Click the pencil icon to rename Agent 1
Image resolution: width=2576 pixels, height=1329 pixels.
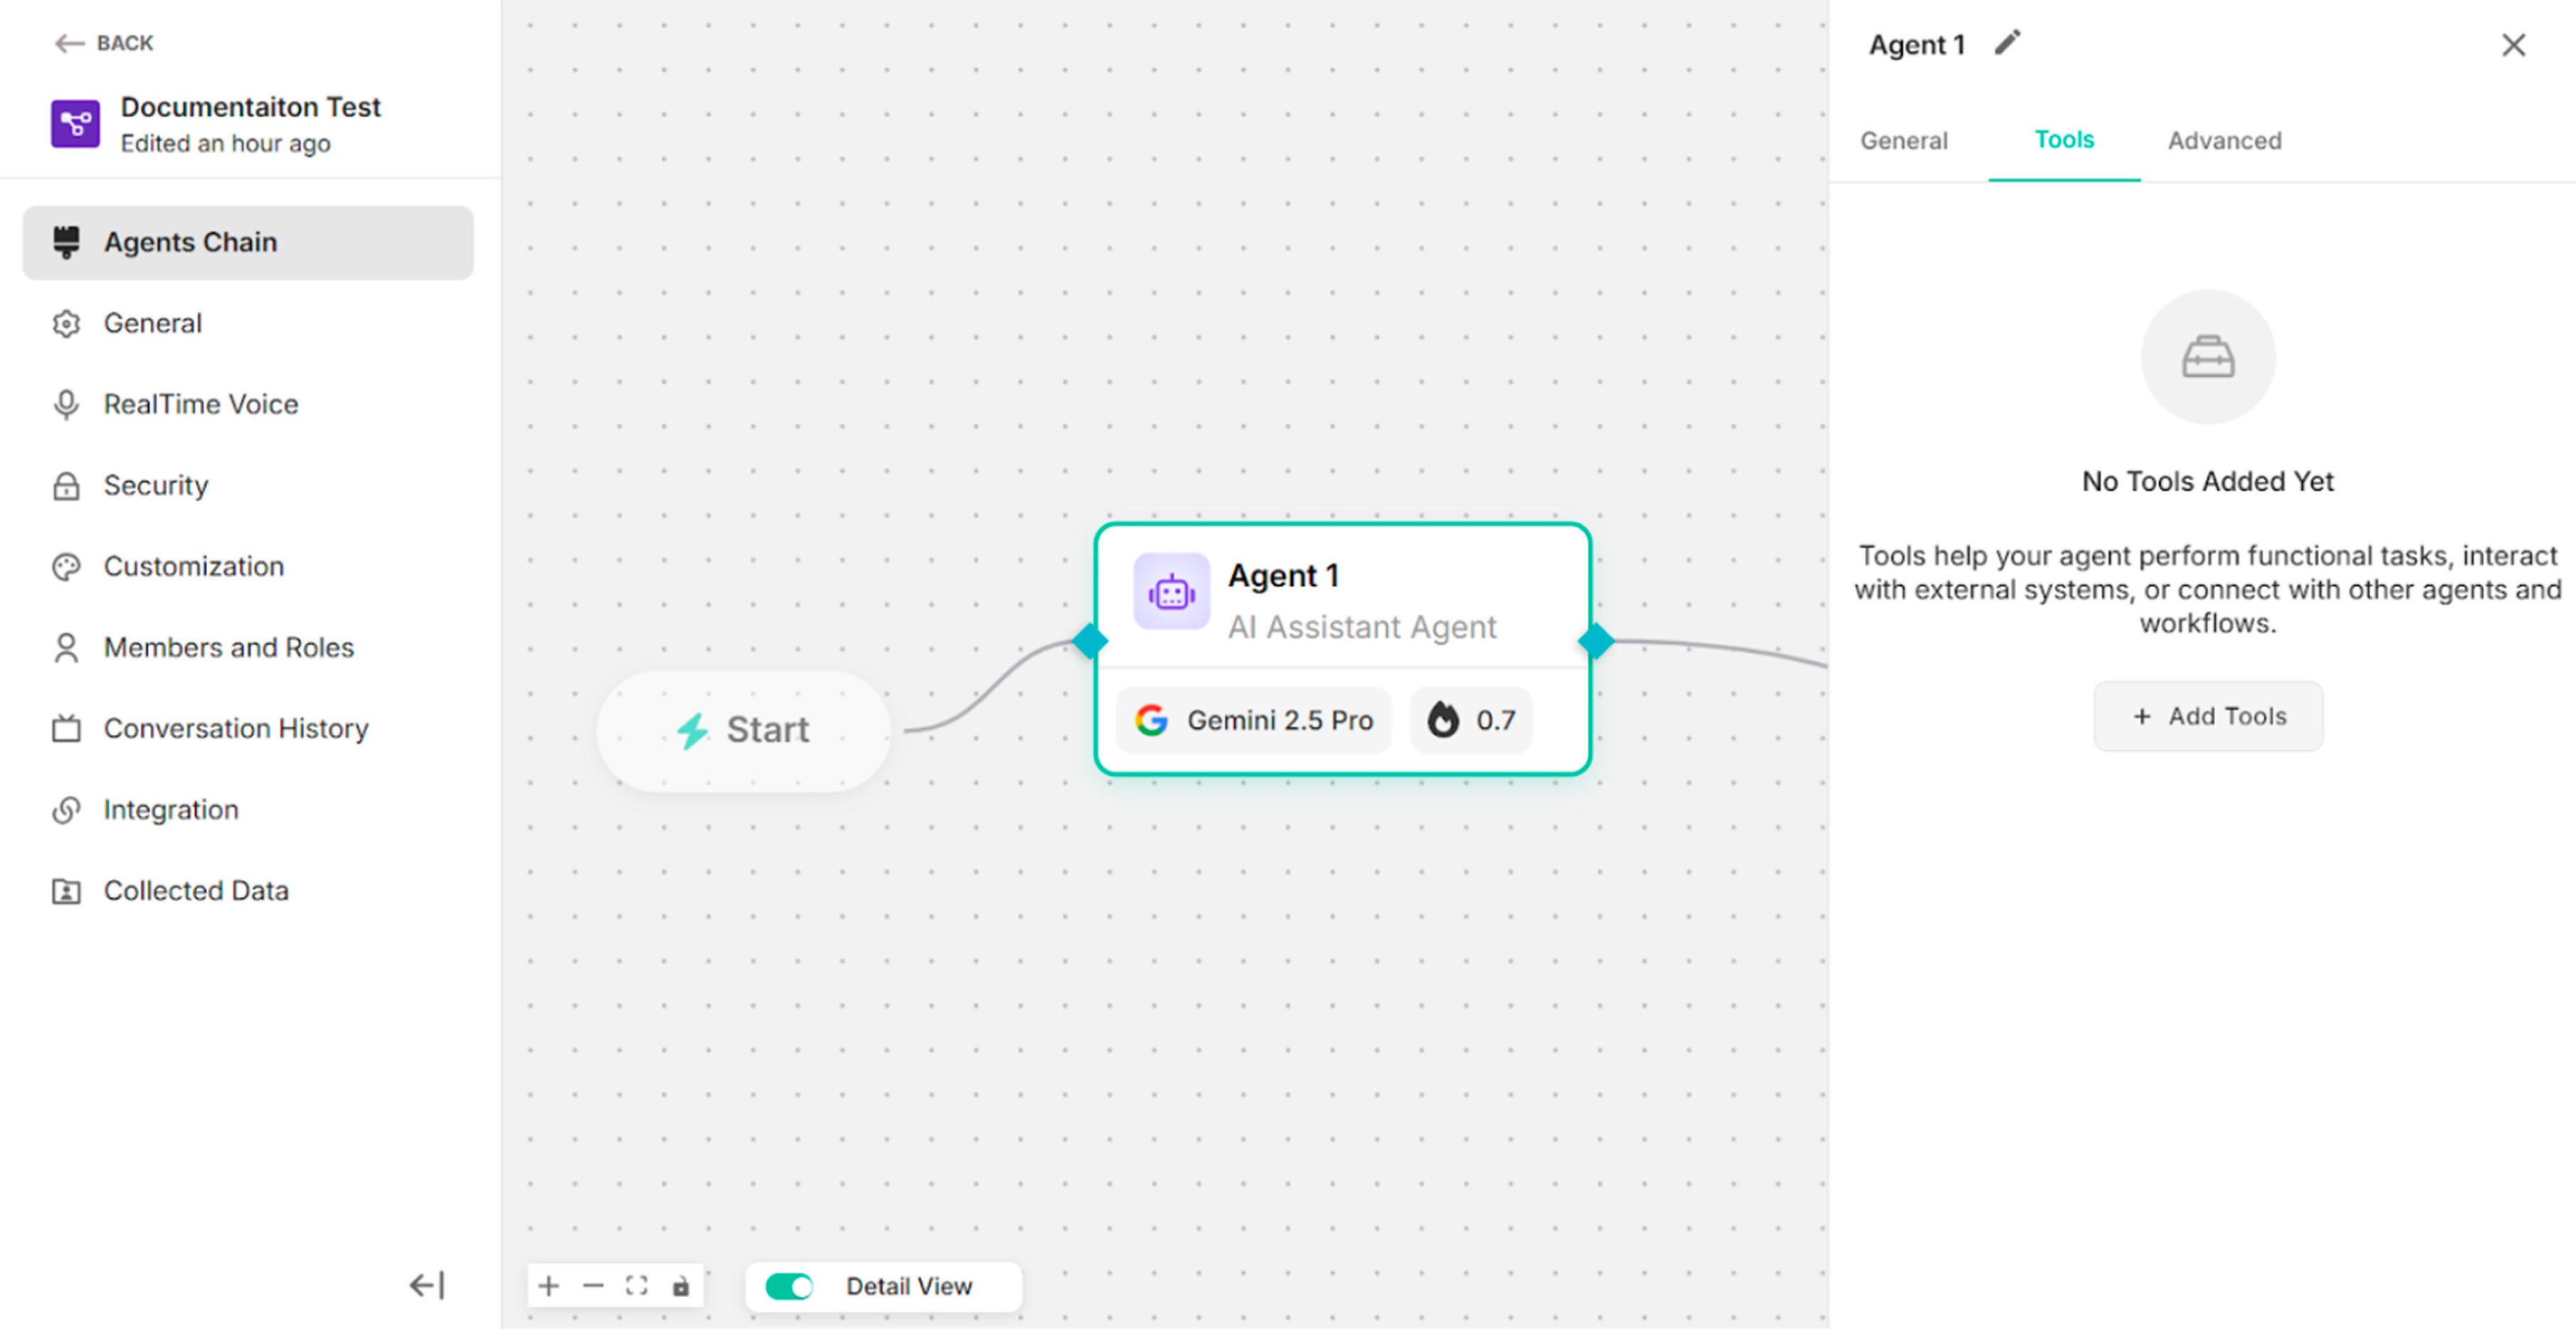click(2007, 43)
